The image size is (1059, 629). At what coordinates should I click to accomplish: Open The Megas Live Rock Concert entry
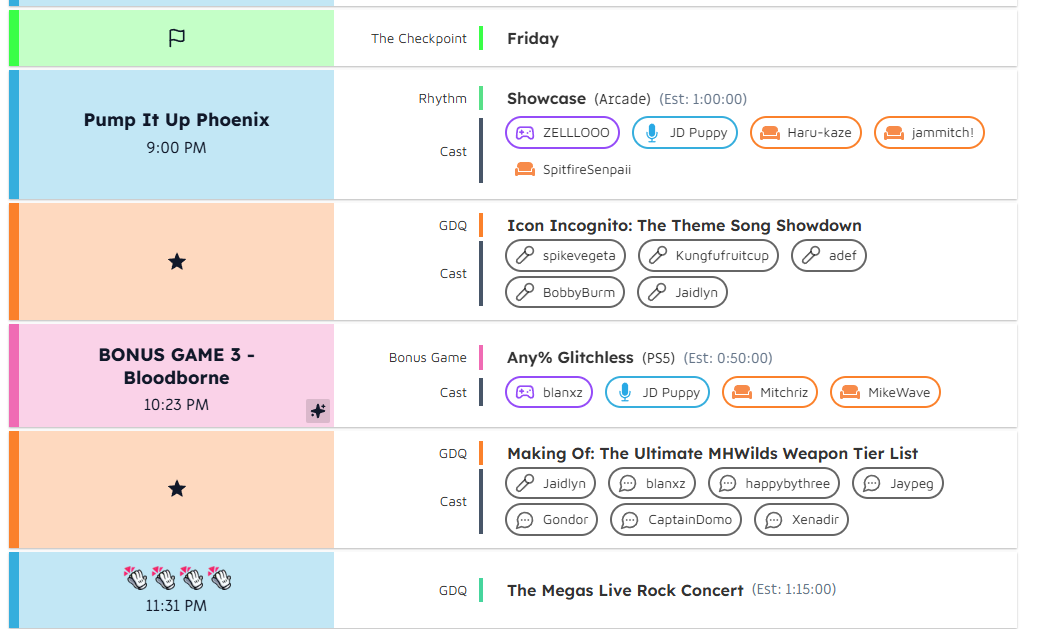pyautogui.click(x=625, y=590)
